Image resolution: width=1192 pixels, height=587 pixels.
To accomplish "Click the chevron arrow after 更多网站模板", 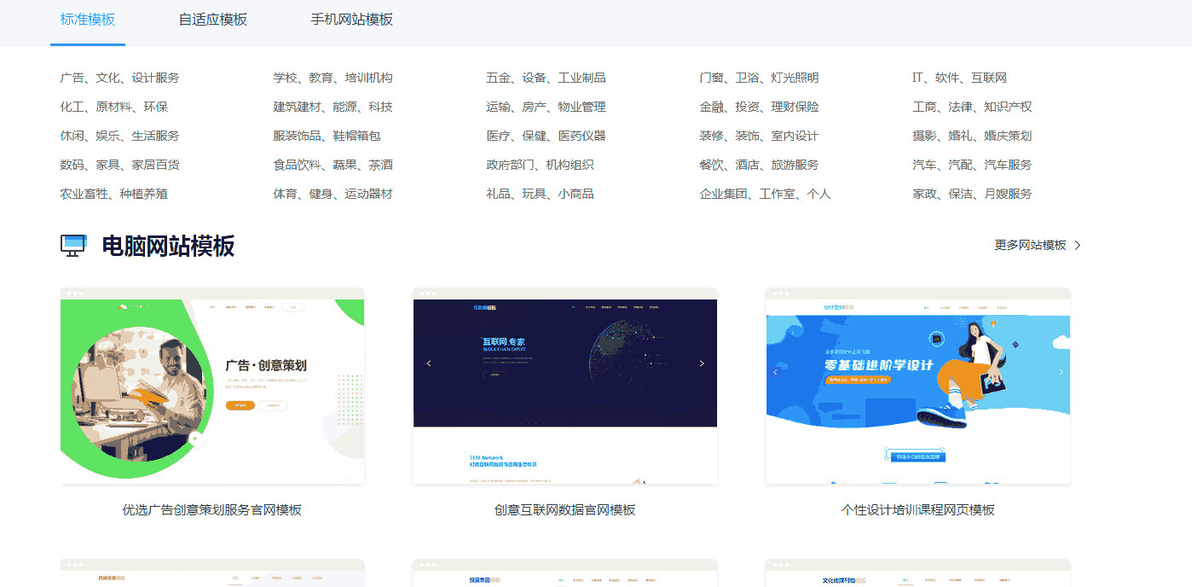I will (1077, 245).
